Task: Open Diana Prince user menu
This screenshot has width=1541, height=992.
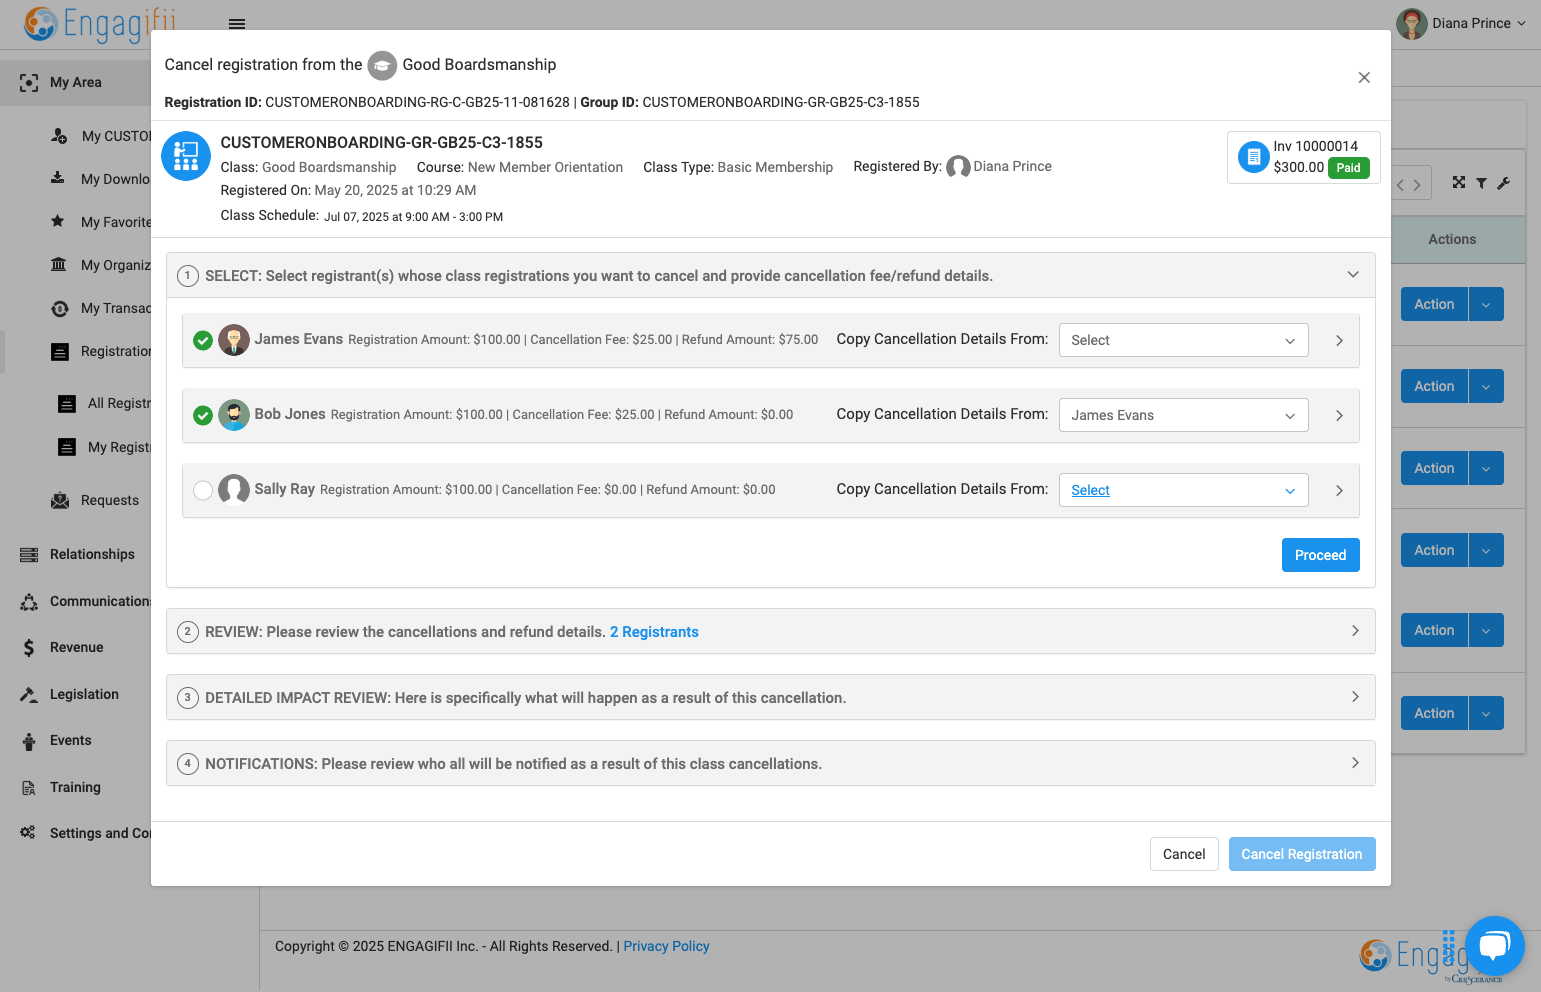Action: [1461, 23]
